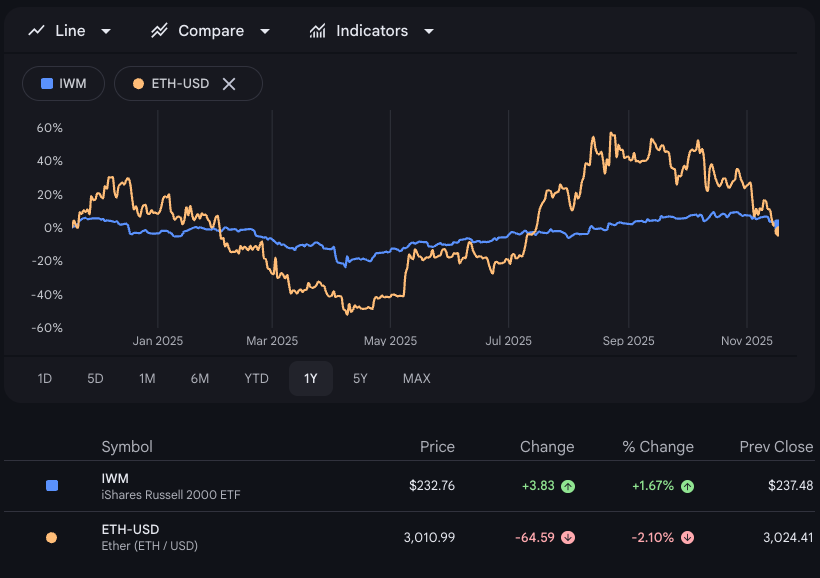Select the MAX time range
Screen dimensions: 820x578
[417, 378]
